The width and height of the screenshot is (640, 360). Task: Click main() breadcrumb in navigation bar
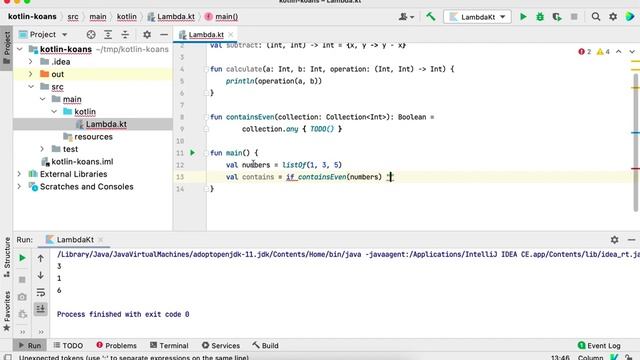222,17
